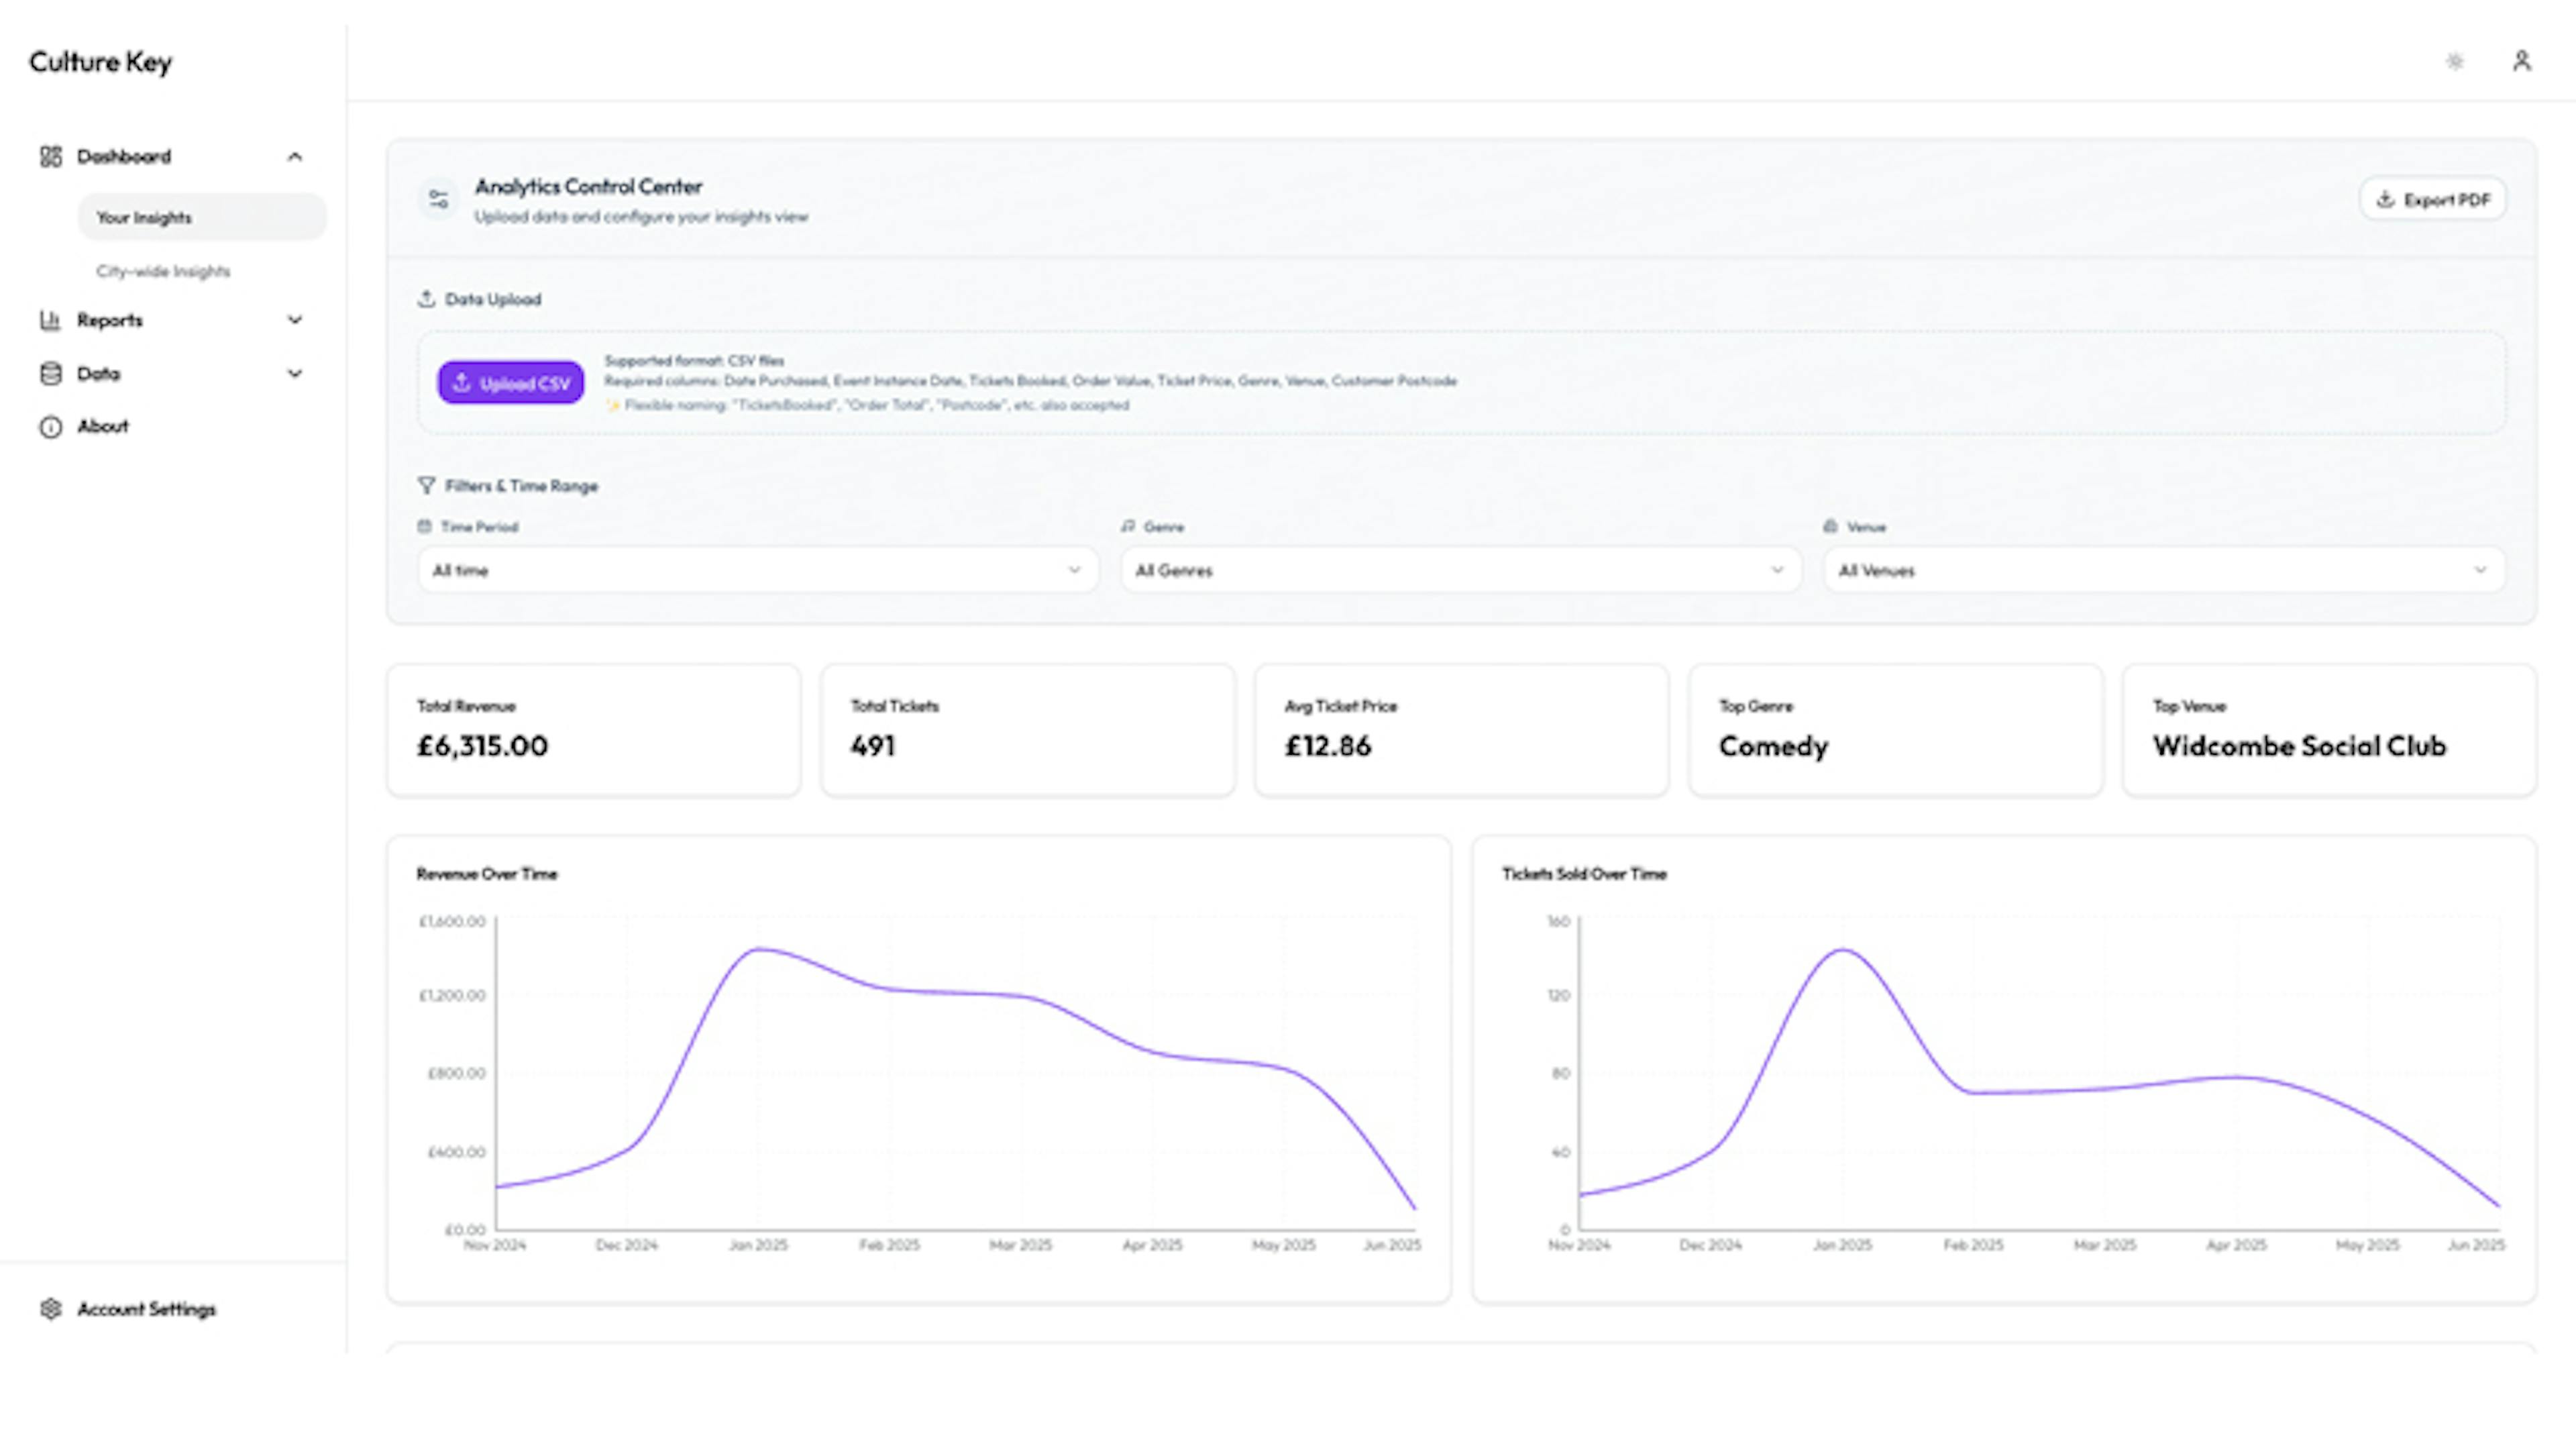Click the About info icon
The image size is (2576, 1450).
pos(51,427)
